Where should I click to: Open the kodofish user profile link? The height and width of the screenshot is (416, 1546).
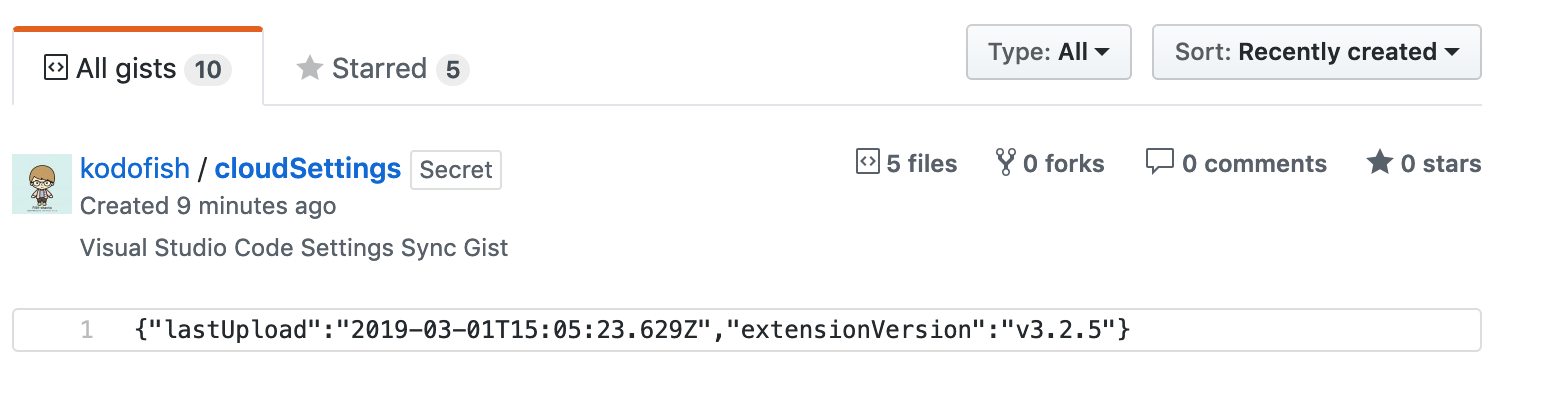[135, 169]
